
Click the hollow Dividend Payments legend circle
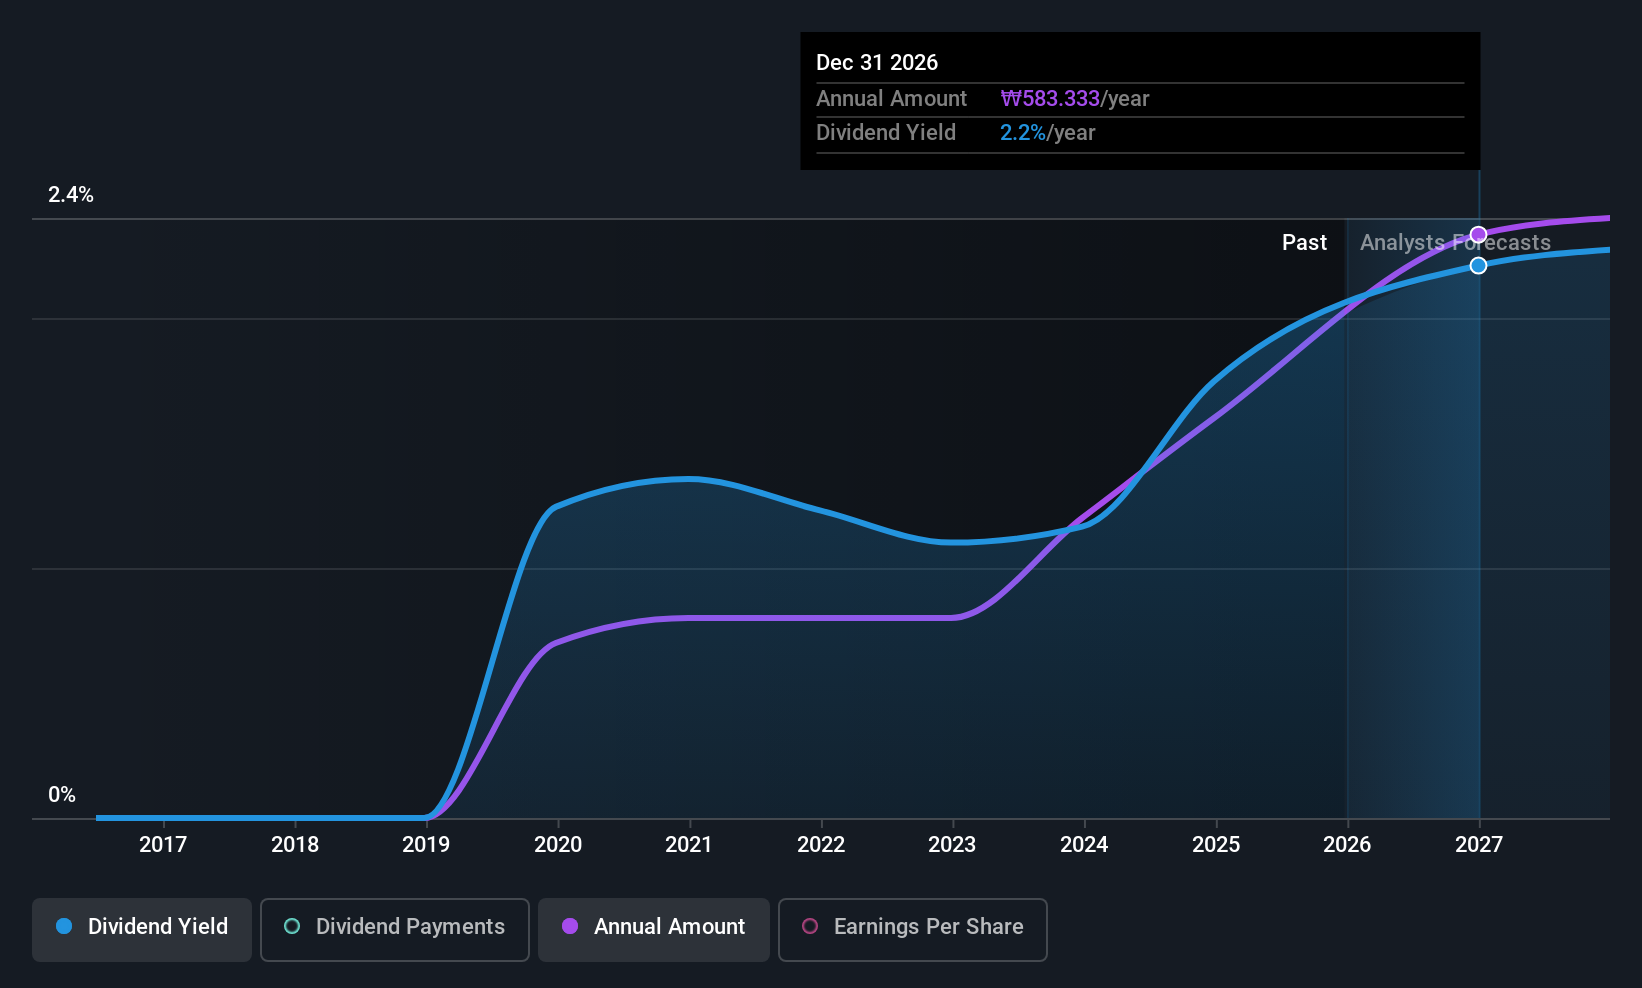[x=292, y=926]
